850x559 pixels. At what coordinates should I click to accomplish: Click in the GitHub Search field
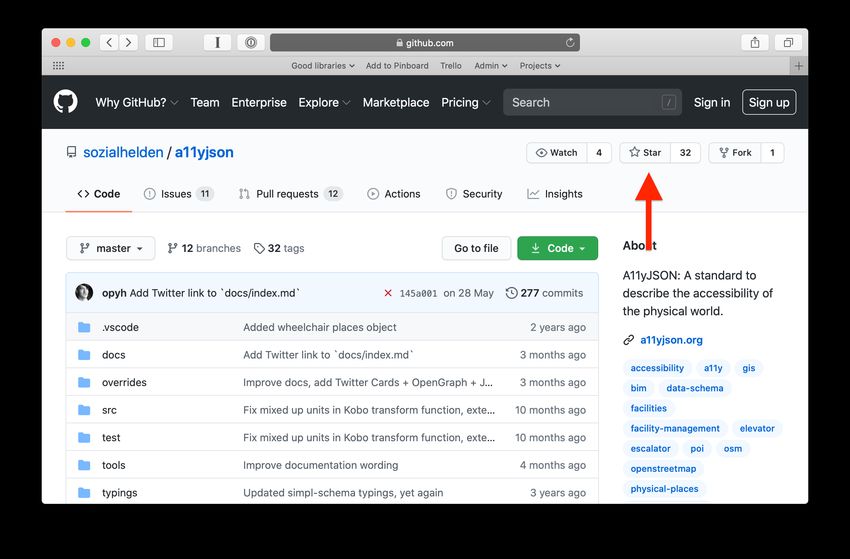[x=593, y=102]
